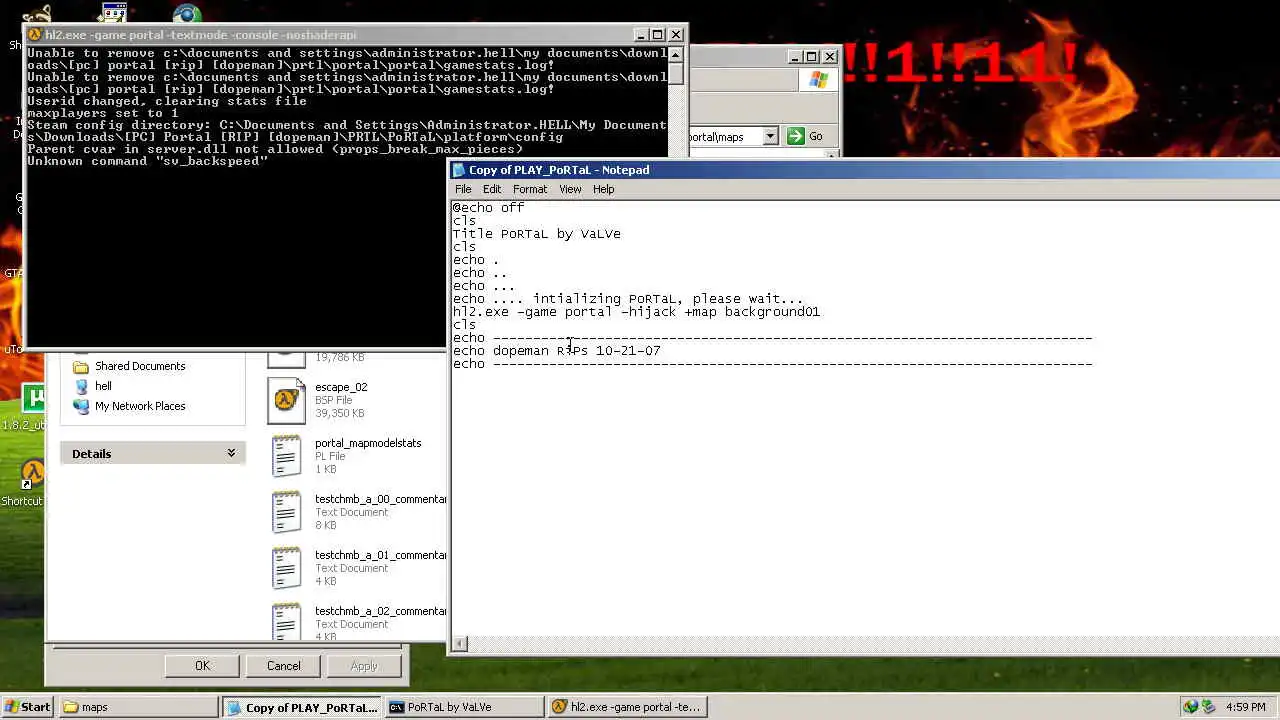Image resolution: width=1280 pixels, height=720 pixels.
Task: Click 'maxplayers set to 1' console line
Action: tap(103, 113)
